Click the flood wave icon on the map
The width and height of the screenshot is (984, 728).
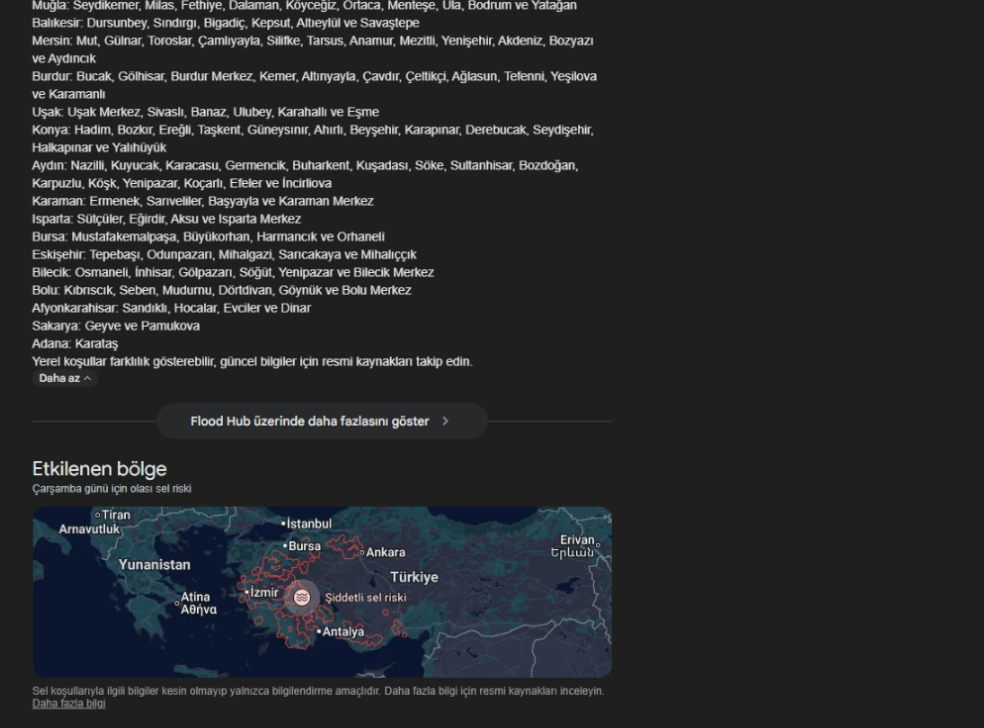coord(301,598)
